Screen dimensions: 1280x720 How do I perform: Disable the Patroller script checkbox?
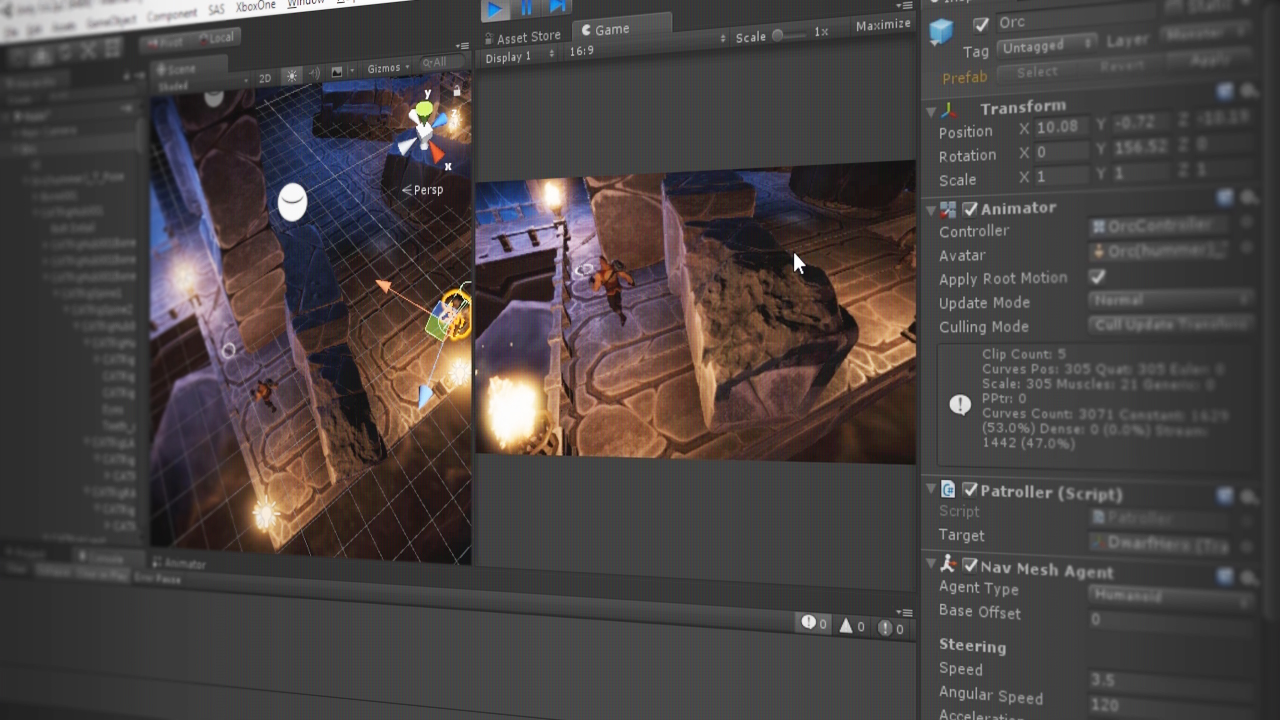tap(970, 490)
